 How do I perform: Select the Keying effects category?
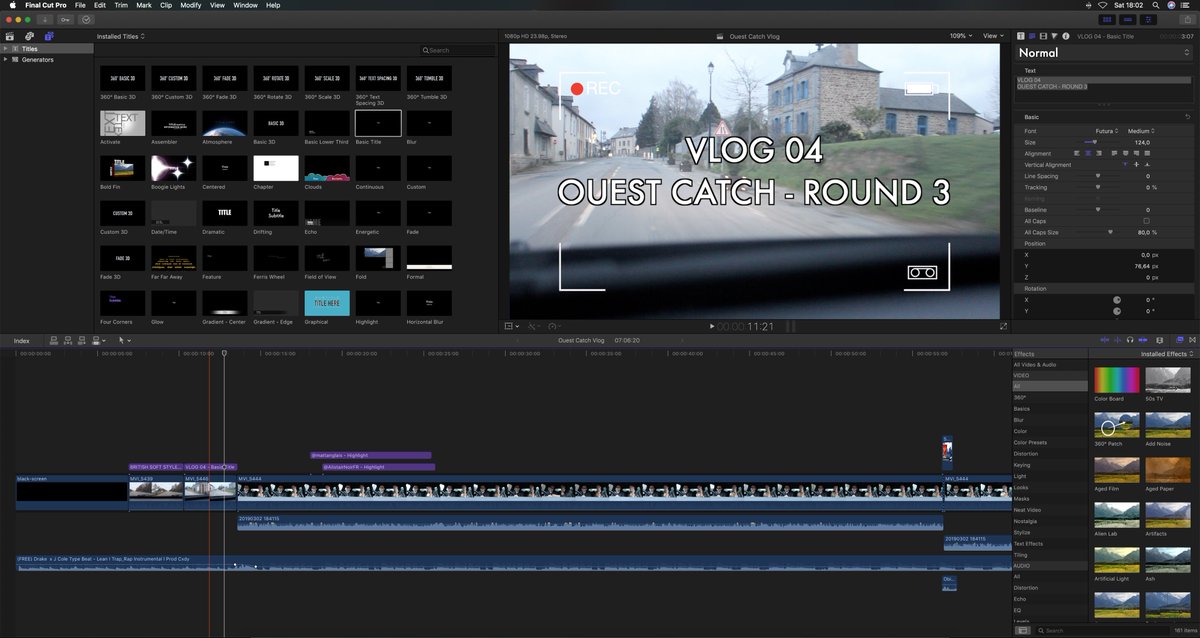[1049, 465]
